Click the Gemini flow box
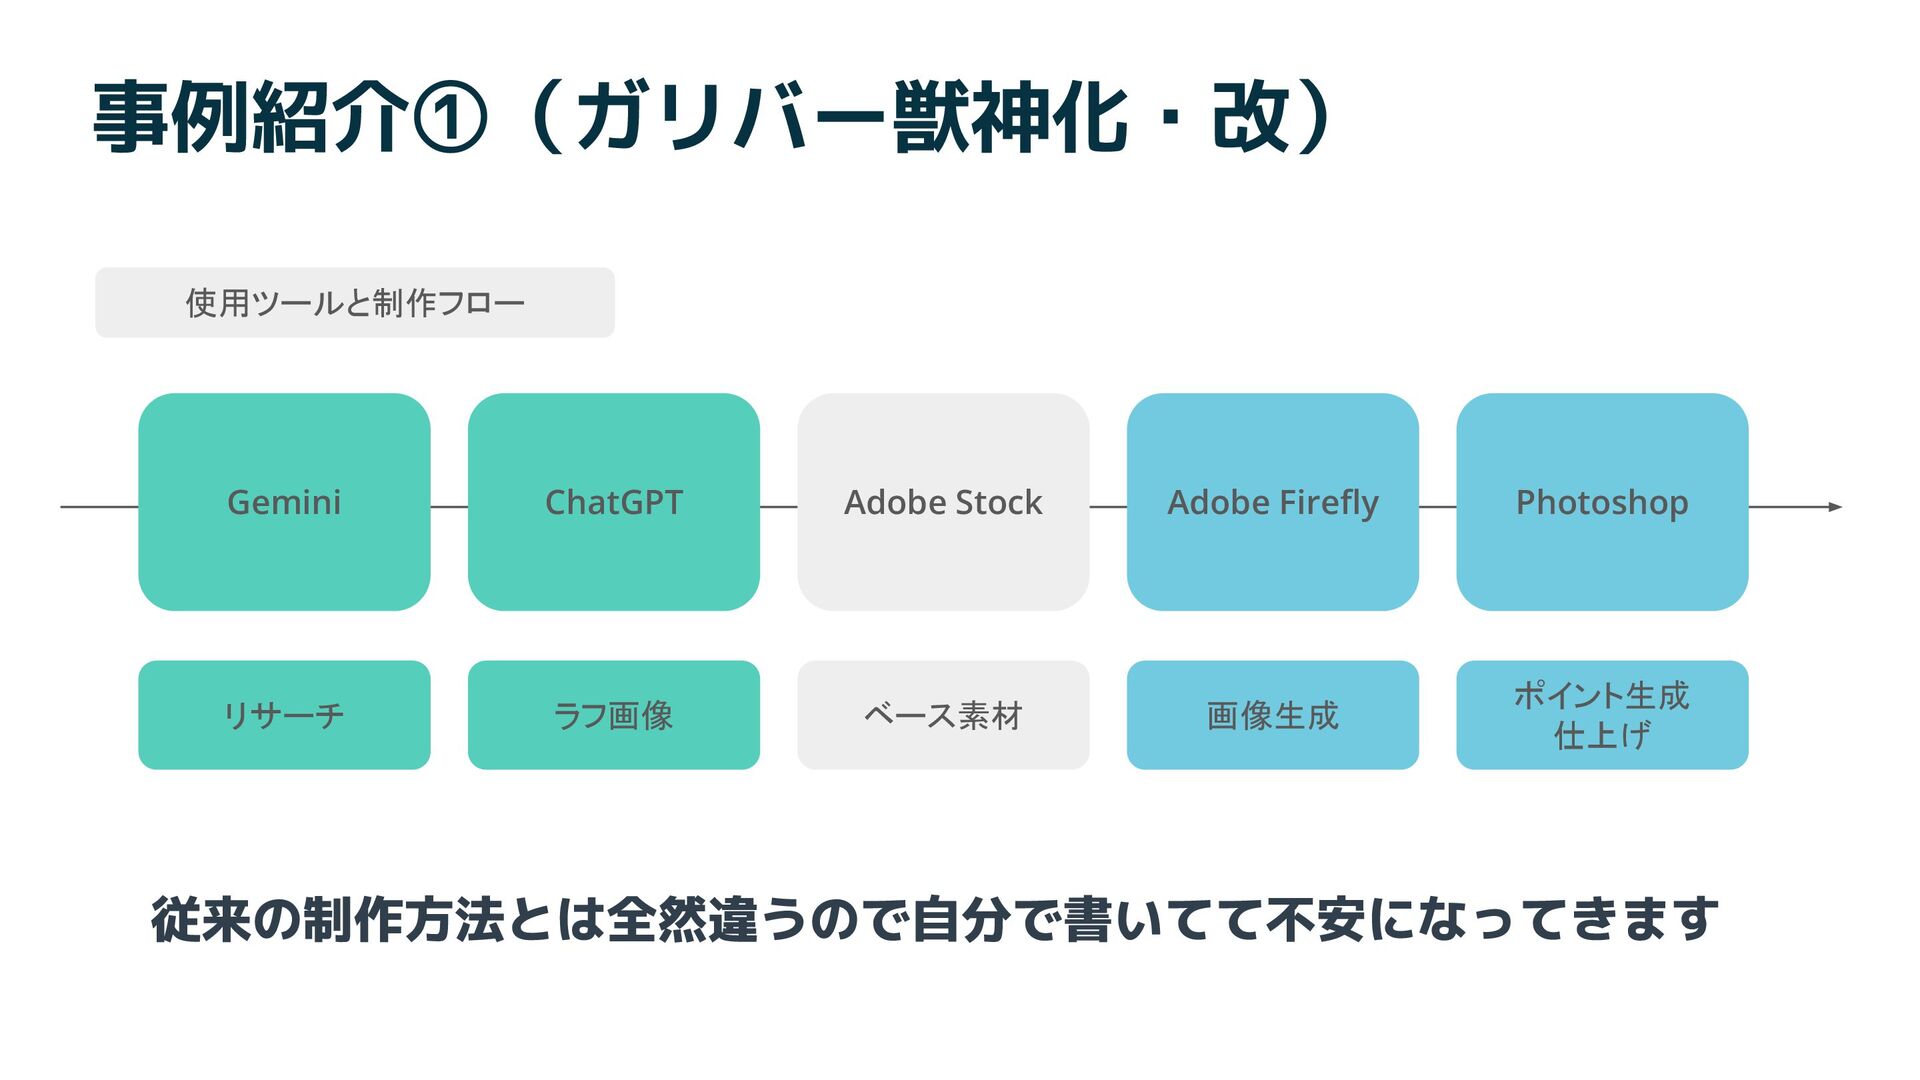The height and width of the screenshot is (1080, 1920). (x=284, y=502)
